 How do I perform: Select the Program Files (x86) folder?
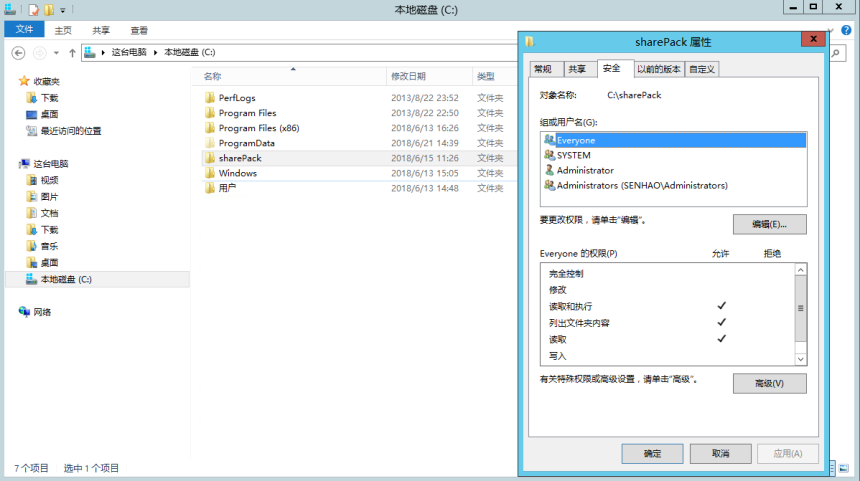258,128
